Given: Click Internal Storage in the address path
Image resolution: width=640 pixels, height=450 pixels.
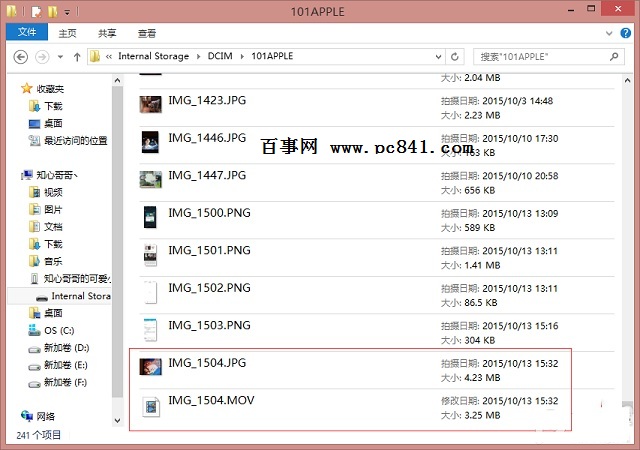Looking at the screenshot, I should click(x=153, y=56).
